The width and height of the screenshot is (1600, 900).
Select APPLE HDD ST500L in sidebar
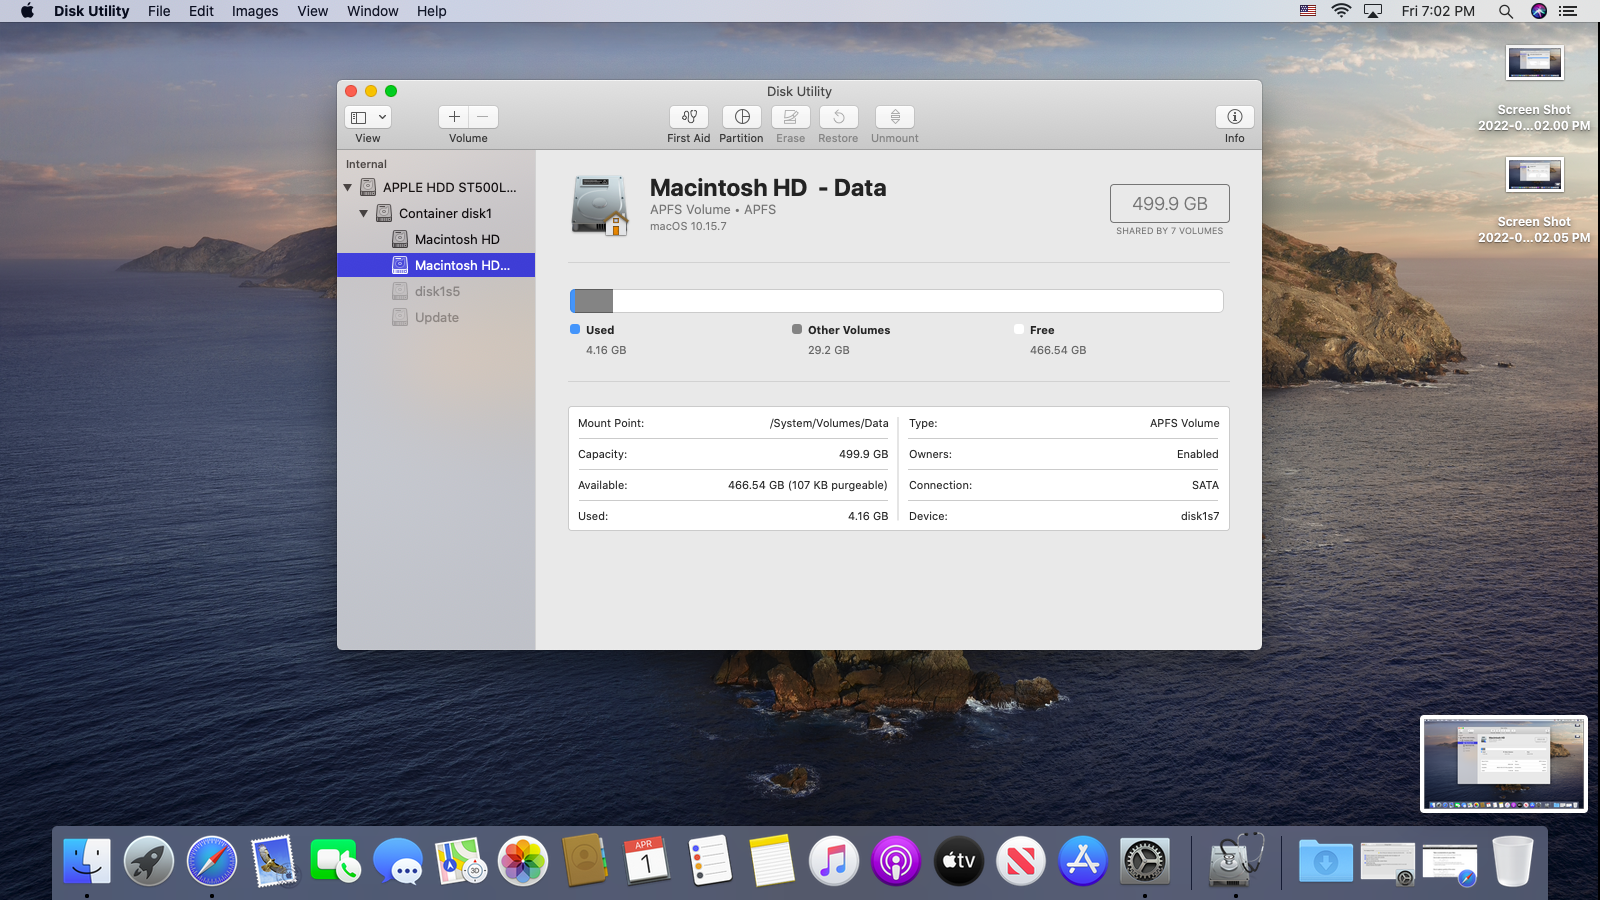coord(436,187)
